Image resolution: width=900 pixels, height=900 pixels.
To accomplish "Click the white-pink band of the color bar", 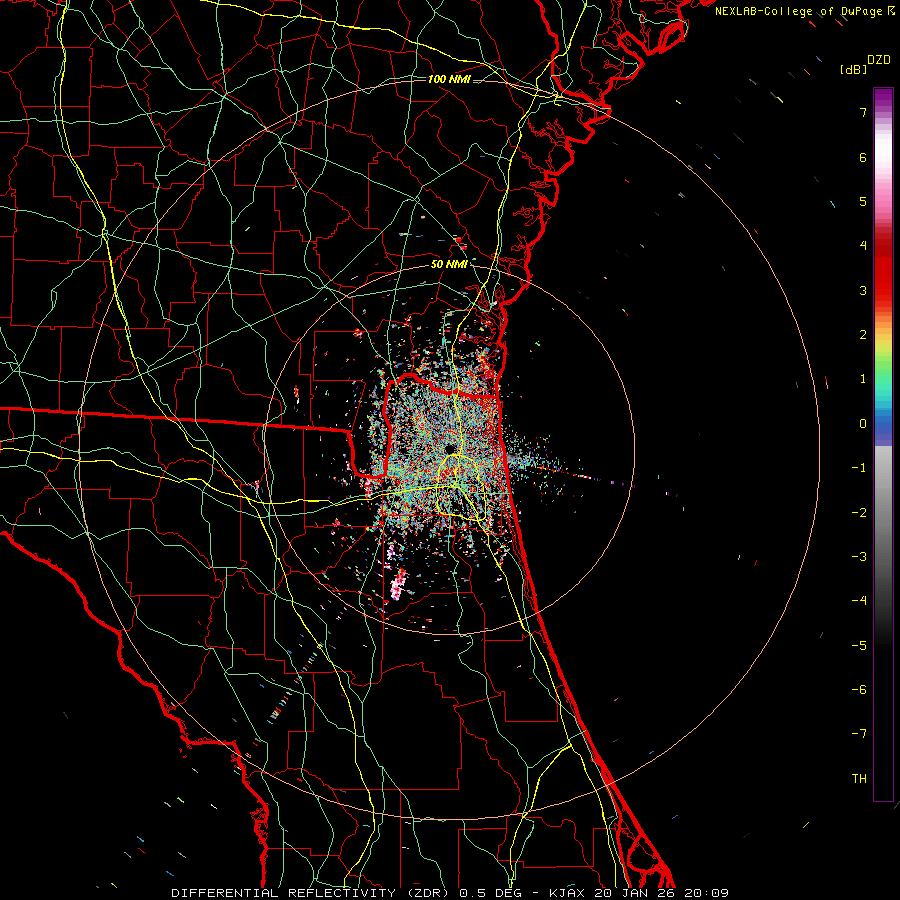I will [x=883, y=152].
